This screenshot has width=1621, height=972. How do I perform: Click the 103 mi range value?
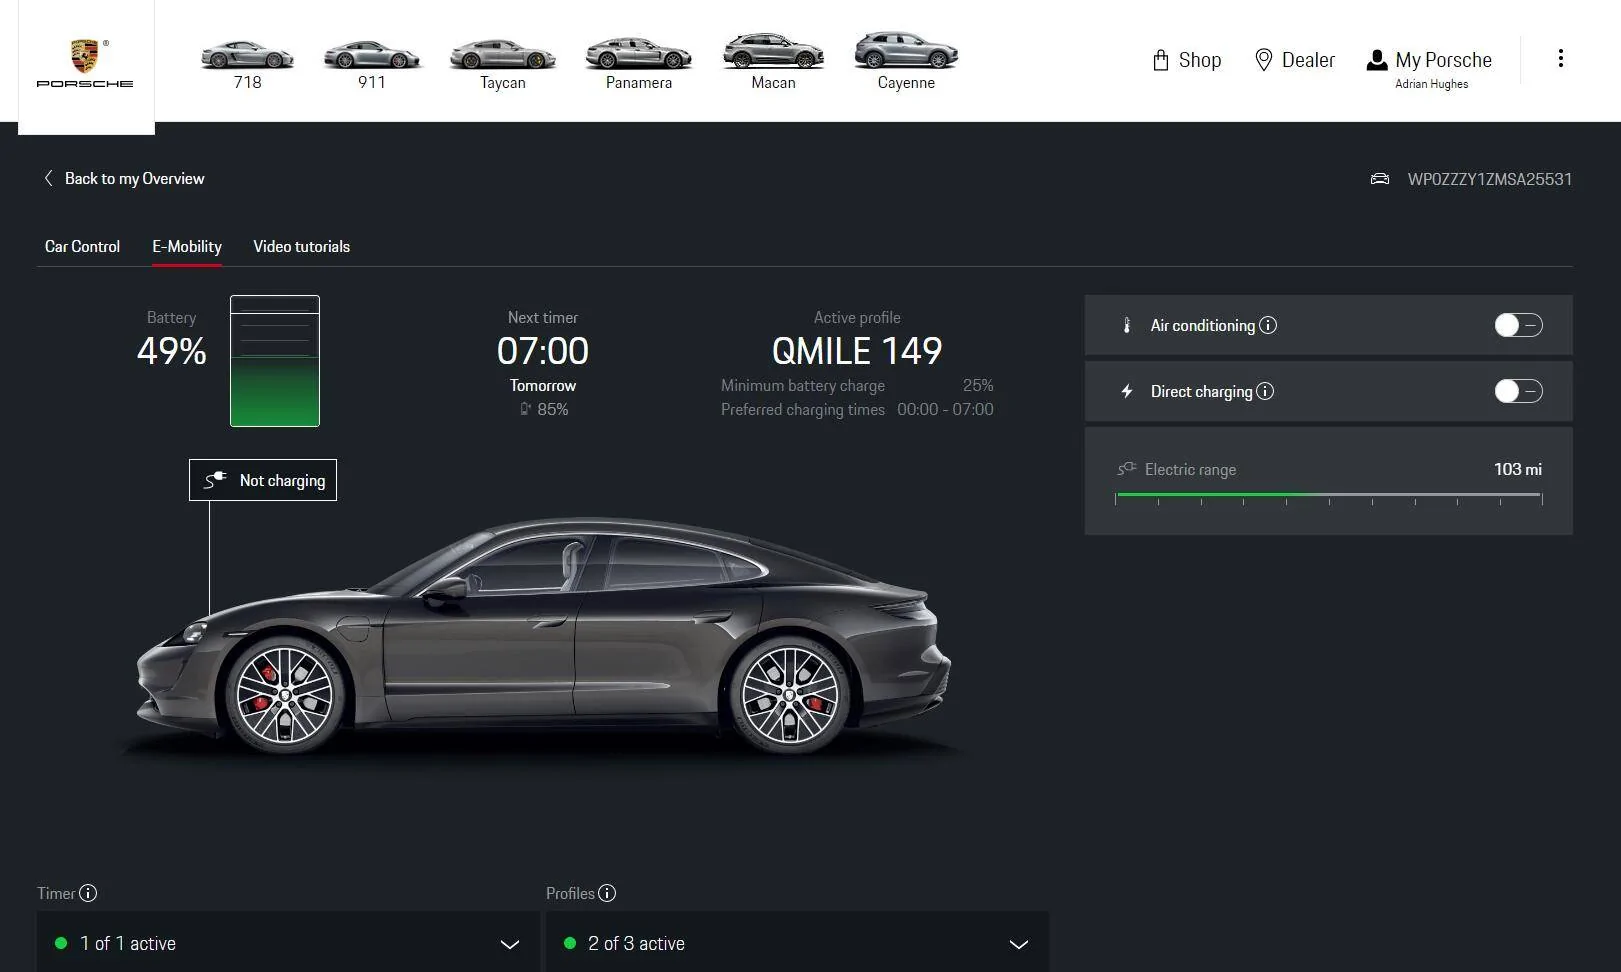1517,469
